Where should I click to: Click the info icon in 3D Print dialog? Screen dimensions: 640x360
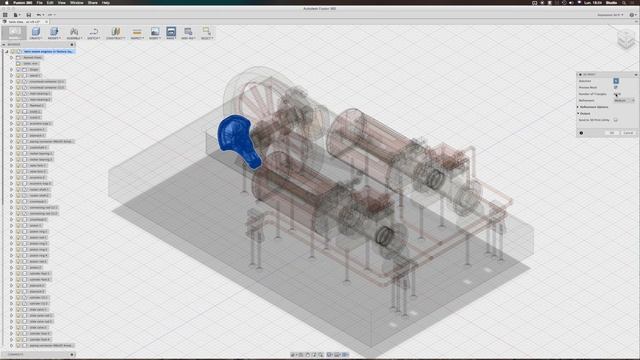[x=581, y=133]
